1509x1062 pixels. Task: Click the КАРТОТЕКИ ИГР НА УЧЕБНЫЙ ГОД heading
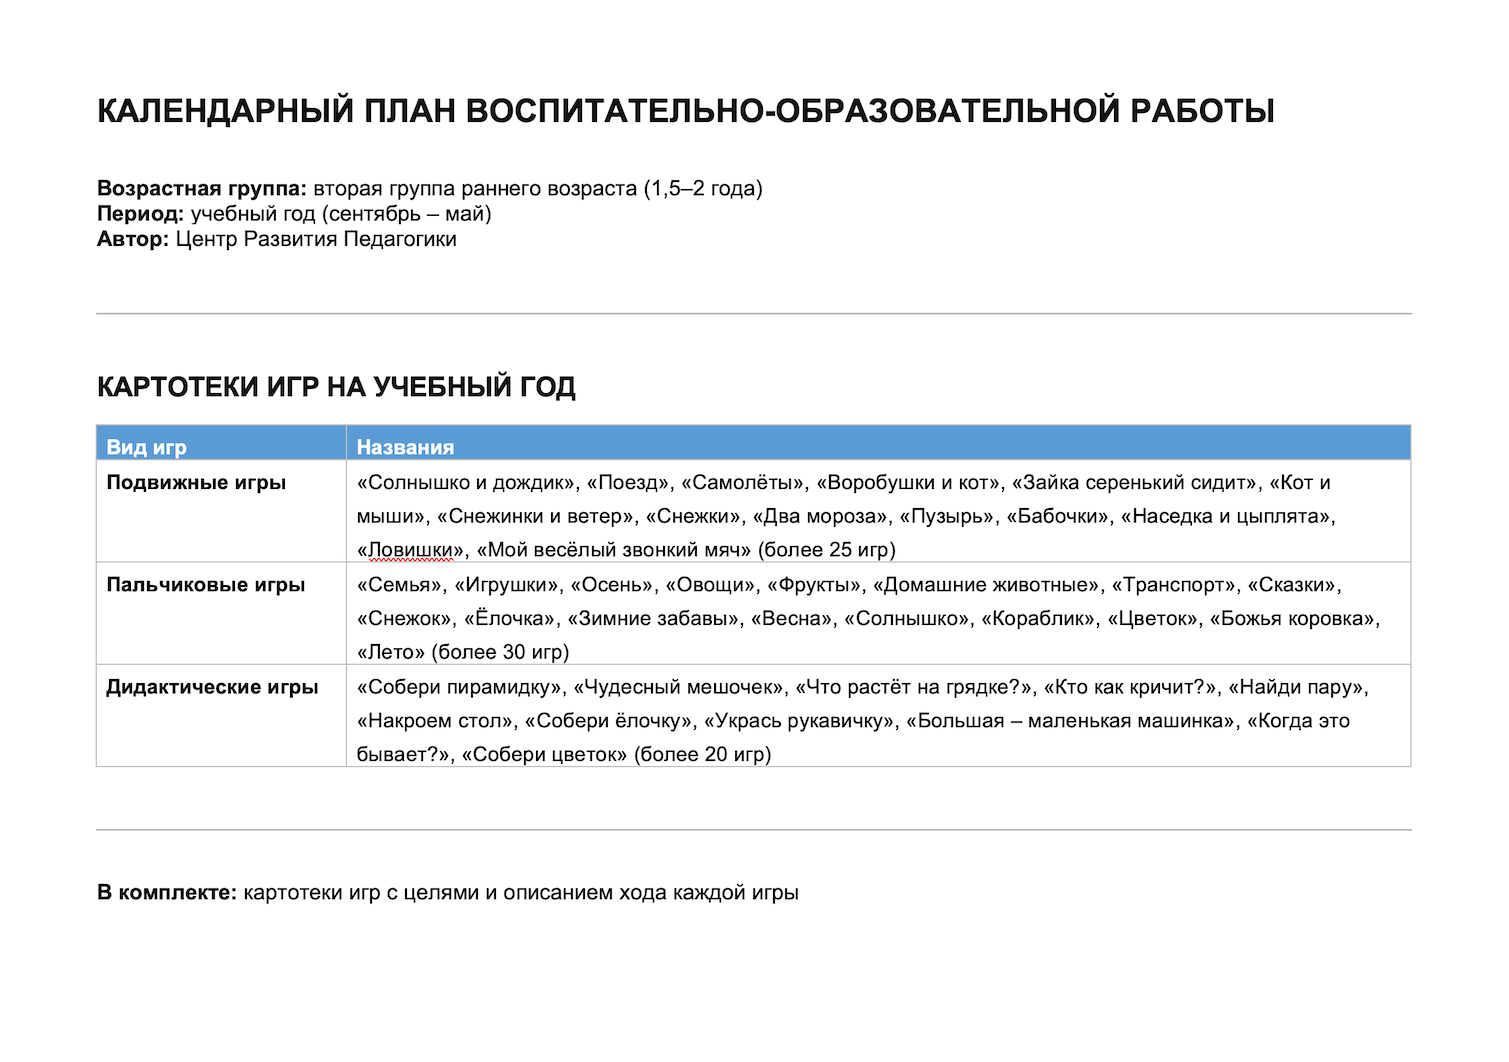pos(336,387)
